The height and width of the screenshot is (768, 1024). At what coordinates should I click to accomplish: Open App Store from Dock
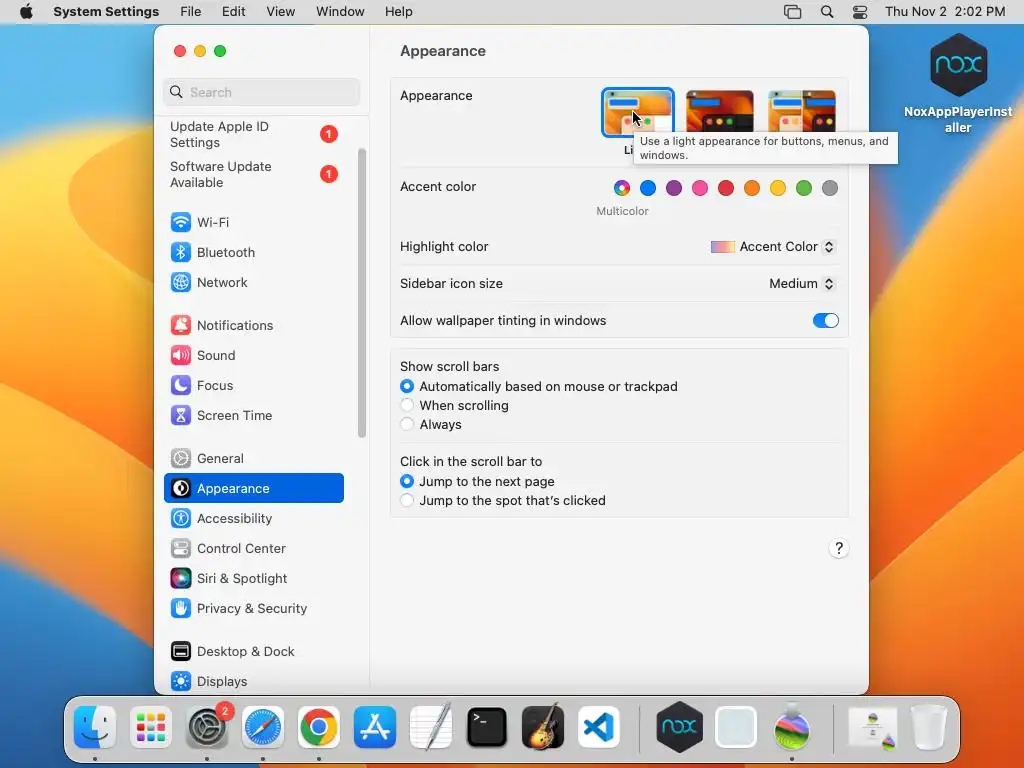pos(375,727)
